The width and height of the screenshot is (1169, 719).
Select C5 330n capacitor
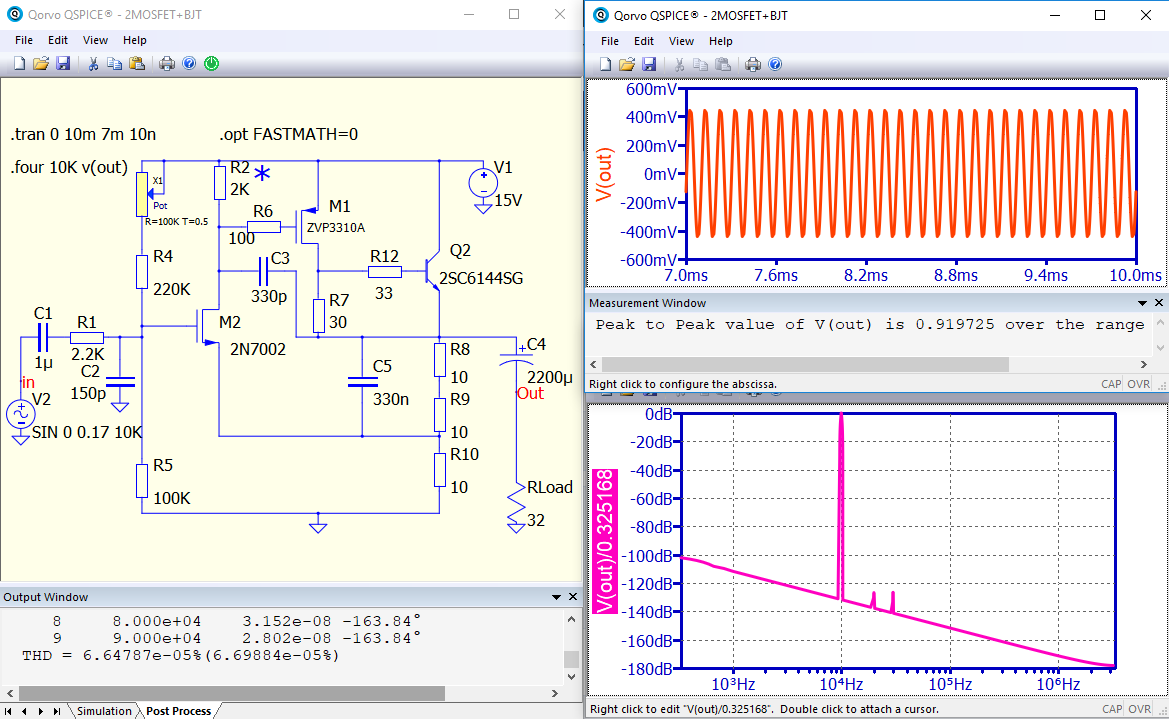click(x=362, y=382)
